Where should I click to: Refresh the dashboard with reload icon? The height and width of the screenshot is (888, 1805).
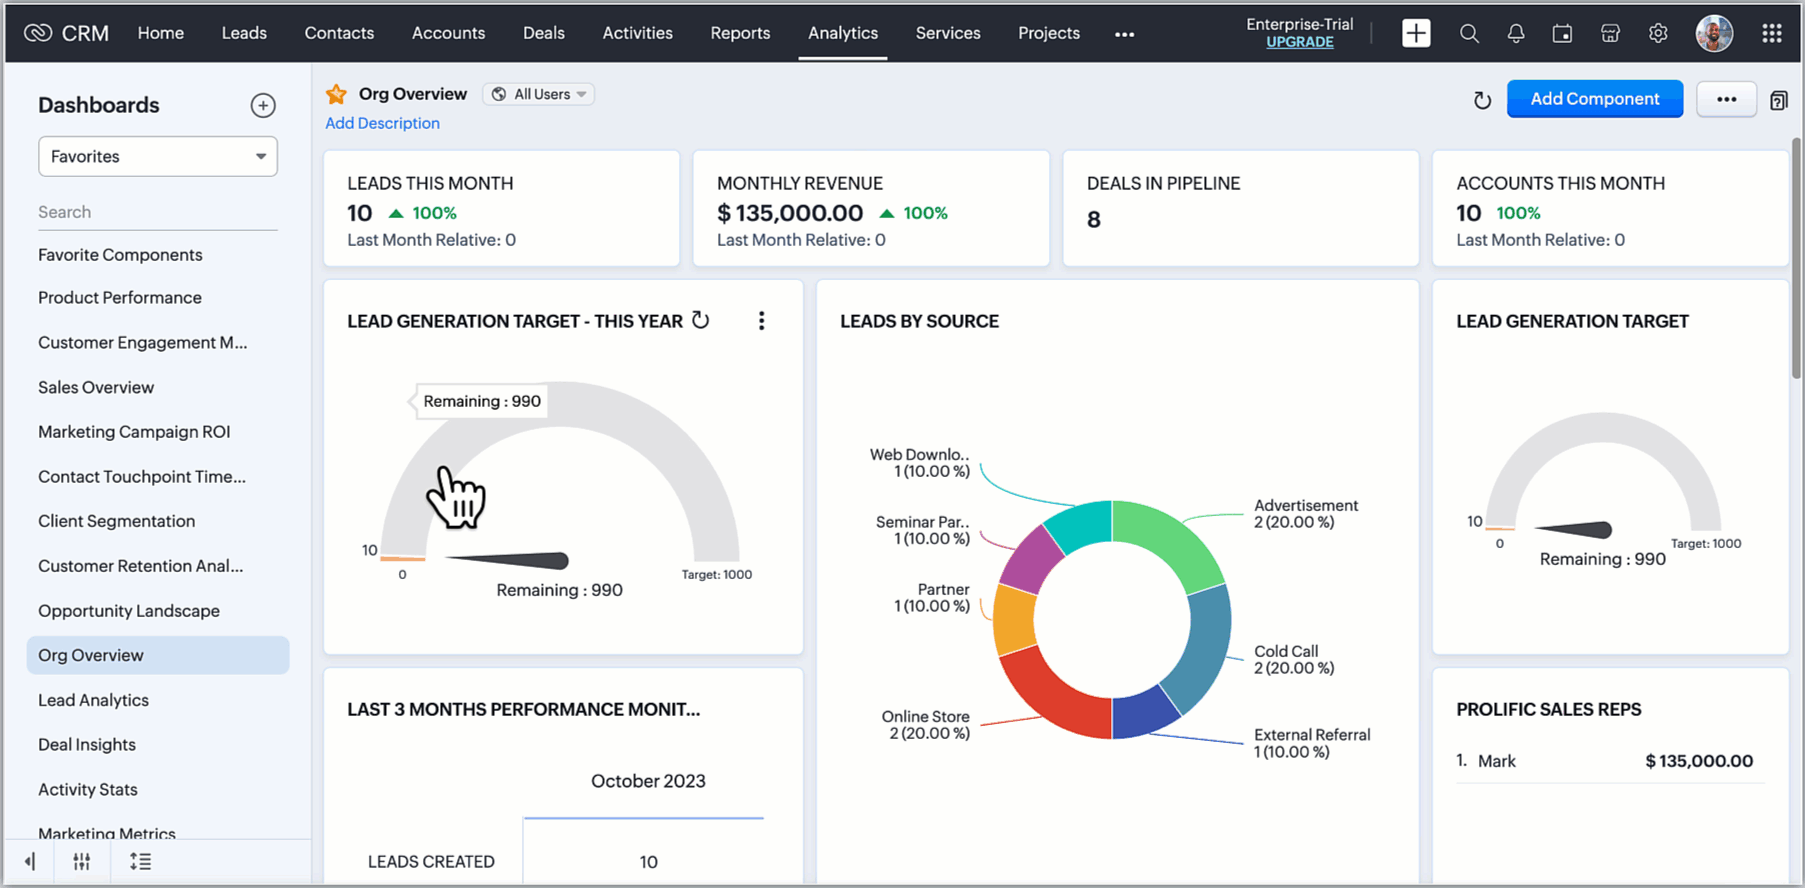[1482, 100]
